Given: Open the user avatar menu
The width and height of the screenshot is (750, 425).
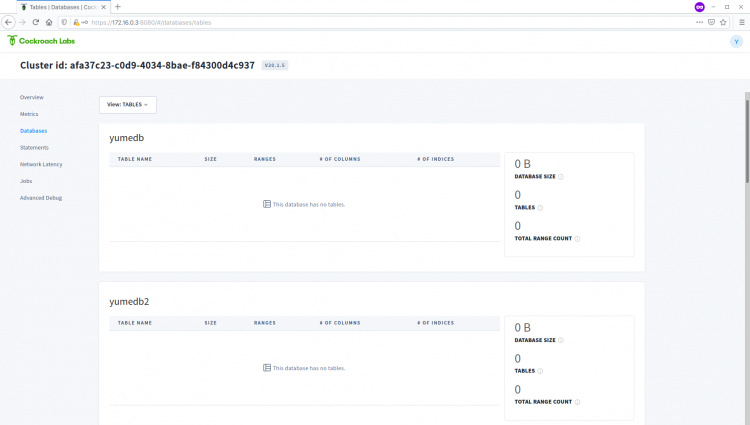Looking at the screenshot, I should [736, 41].
